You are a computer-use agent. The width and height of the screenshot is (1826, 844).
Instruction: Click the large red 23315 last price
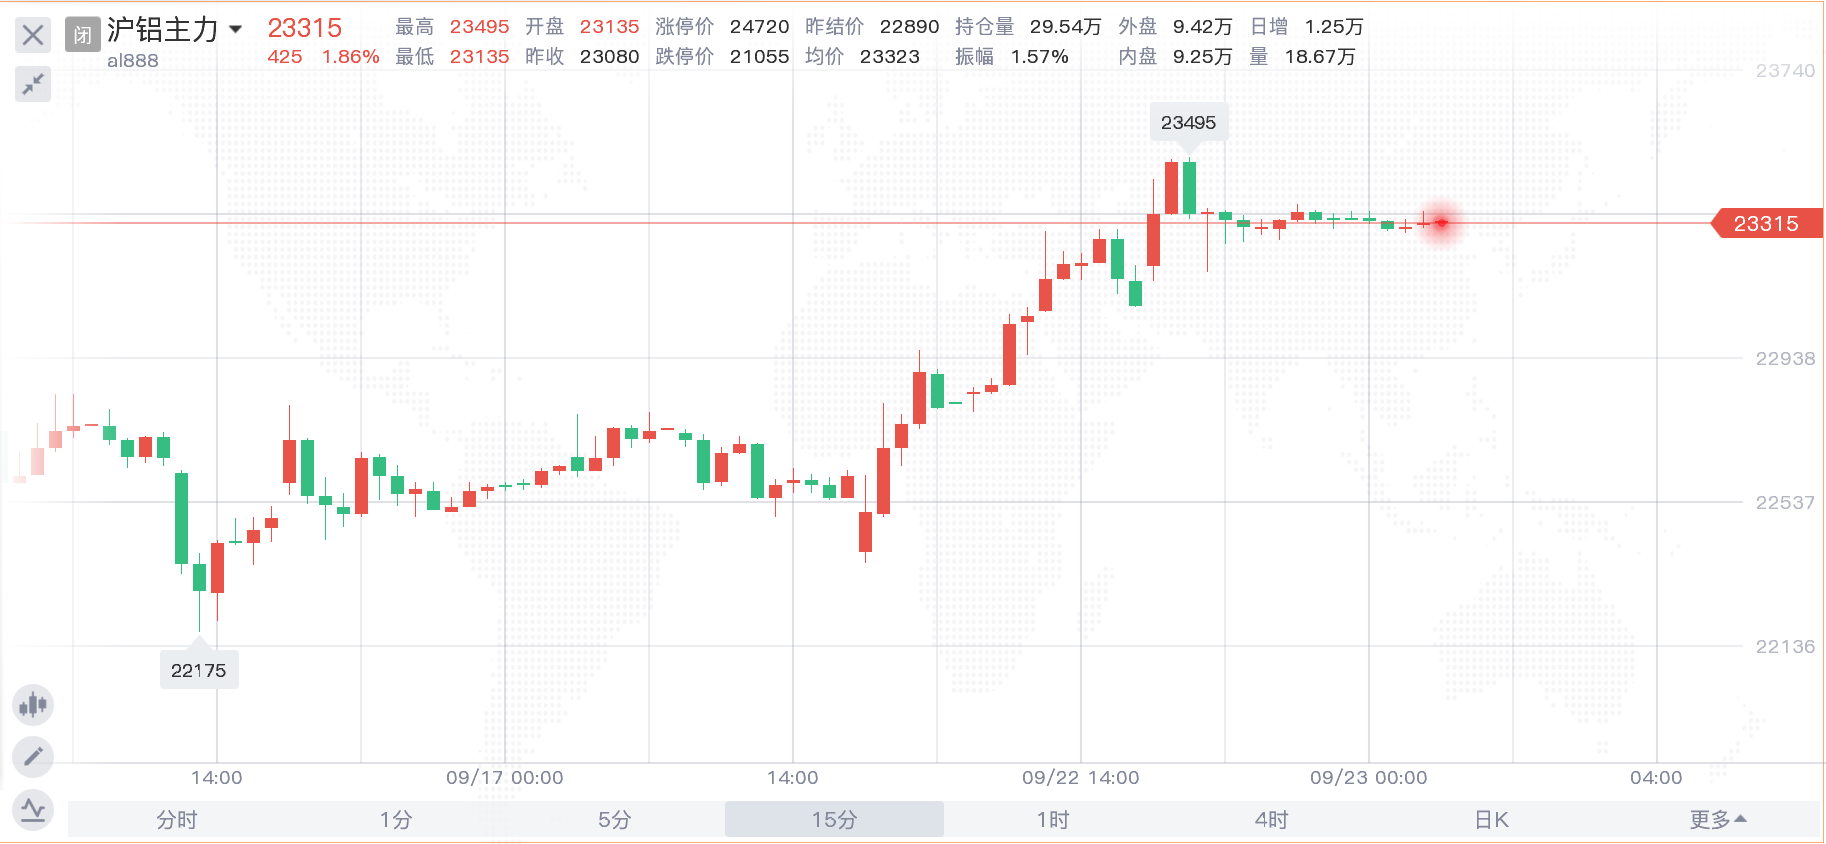(x=304, y=28)
